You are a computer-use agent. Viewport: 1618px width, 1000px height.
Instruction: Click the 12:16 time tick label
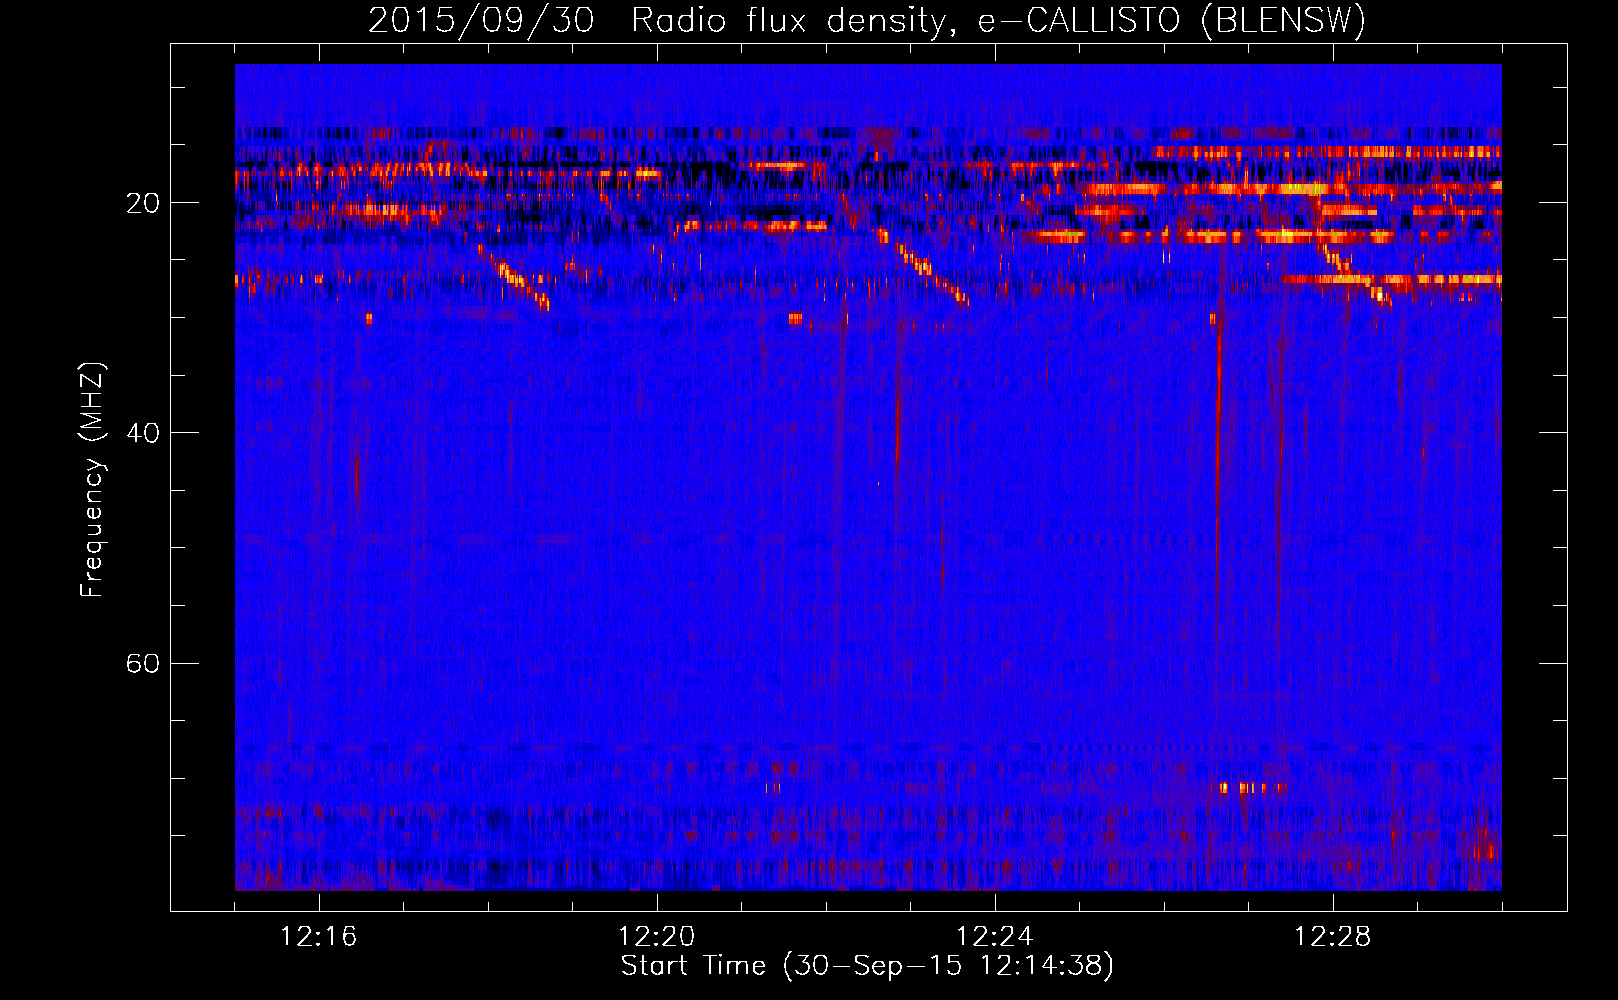(x=319, y=937)
